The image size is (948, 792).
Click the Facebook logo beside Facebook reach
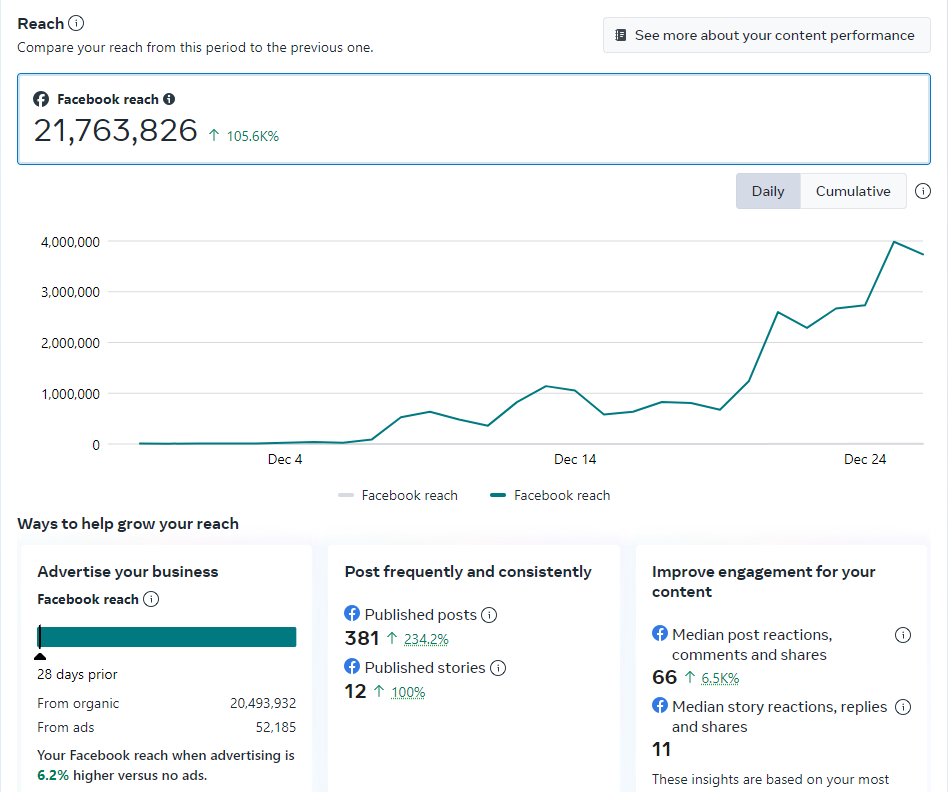41,99
